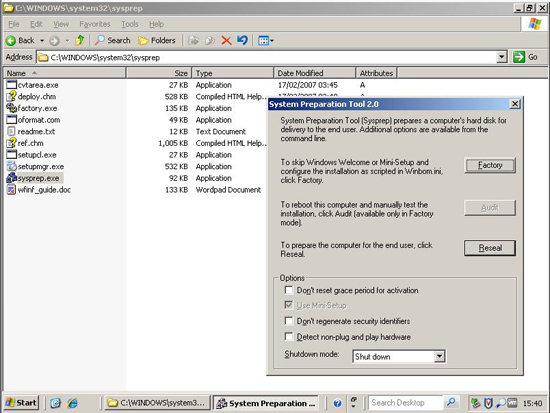Open the File menu
550x413 pixels.
coord(14,24)
